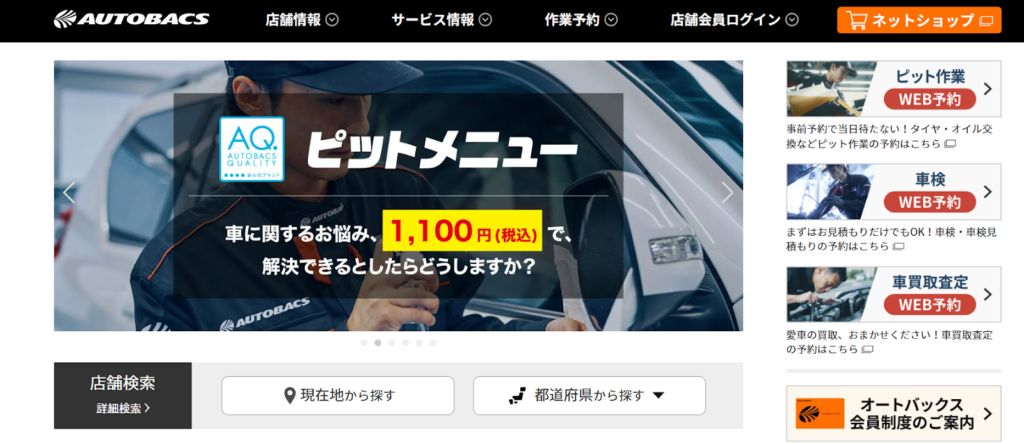Viewport: 1024px width, 444px height.
Task: Open the 詳細検索 link
Action: pos(123,409)
